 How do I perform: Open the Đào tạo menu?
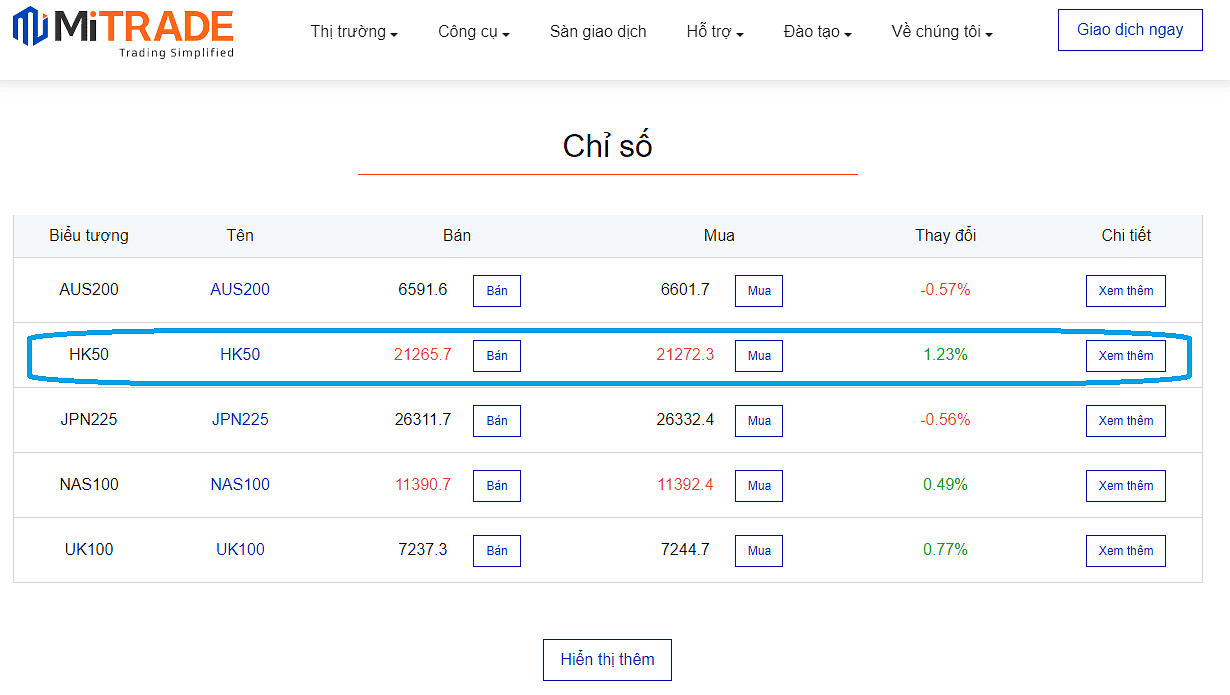817,32
